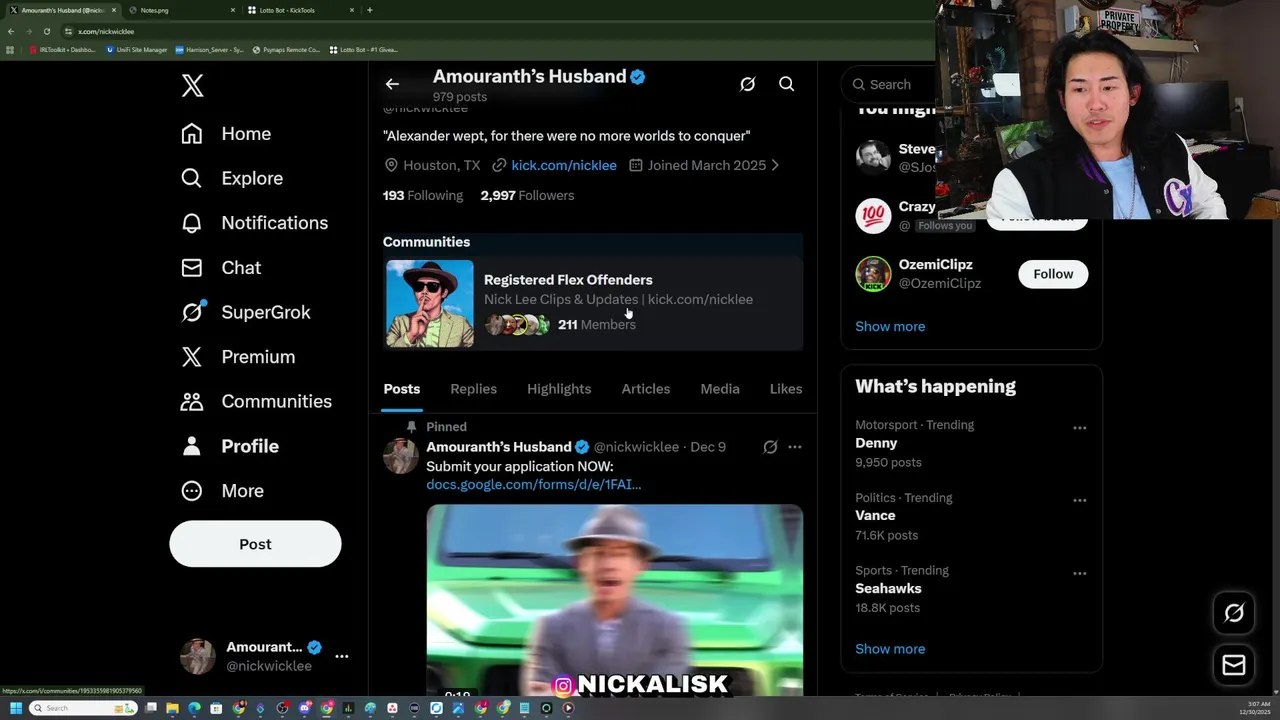1280x720 pixels.
Task: Open more options for Seahawks trend
Action: 1080,574
